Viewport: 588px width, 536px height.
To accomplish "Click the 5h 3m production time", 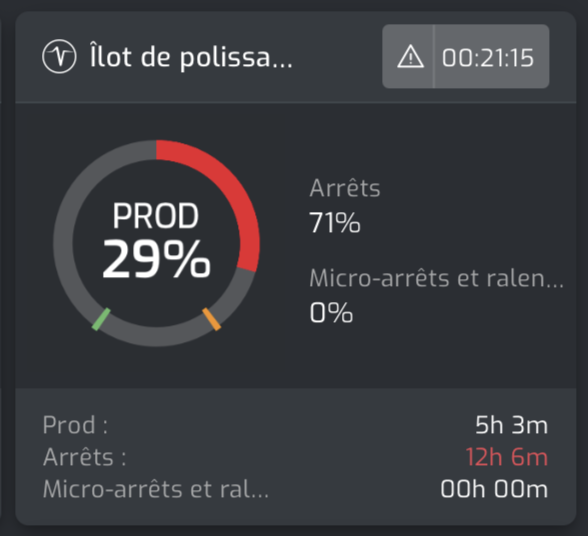I will pos(512,425).
